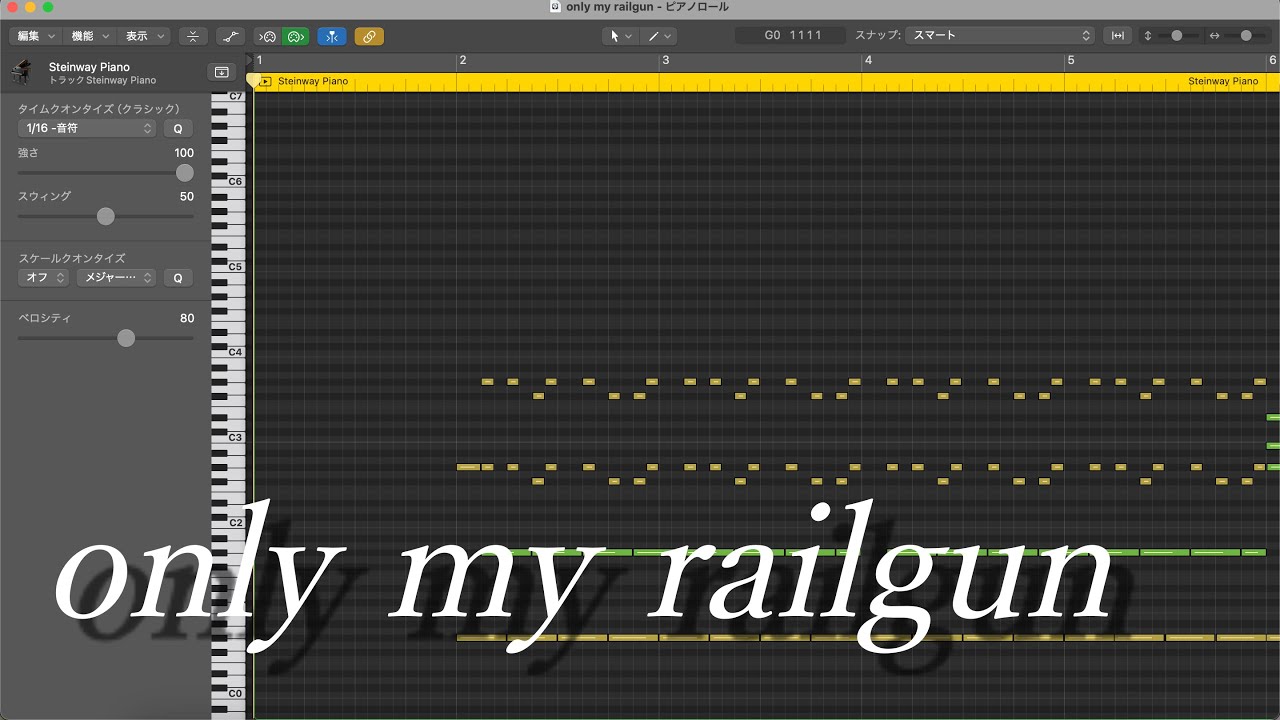Click the horizontal zoom arrows icon
Viewport: 1280px width, 720px height.
(x=1214, y=36)
